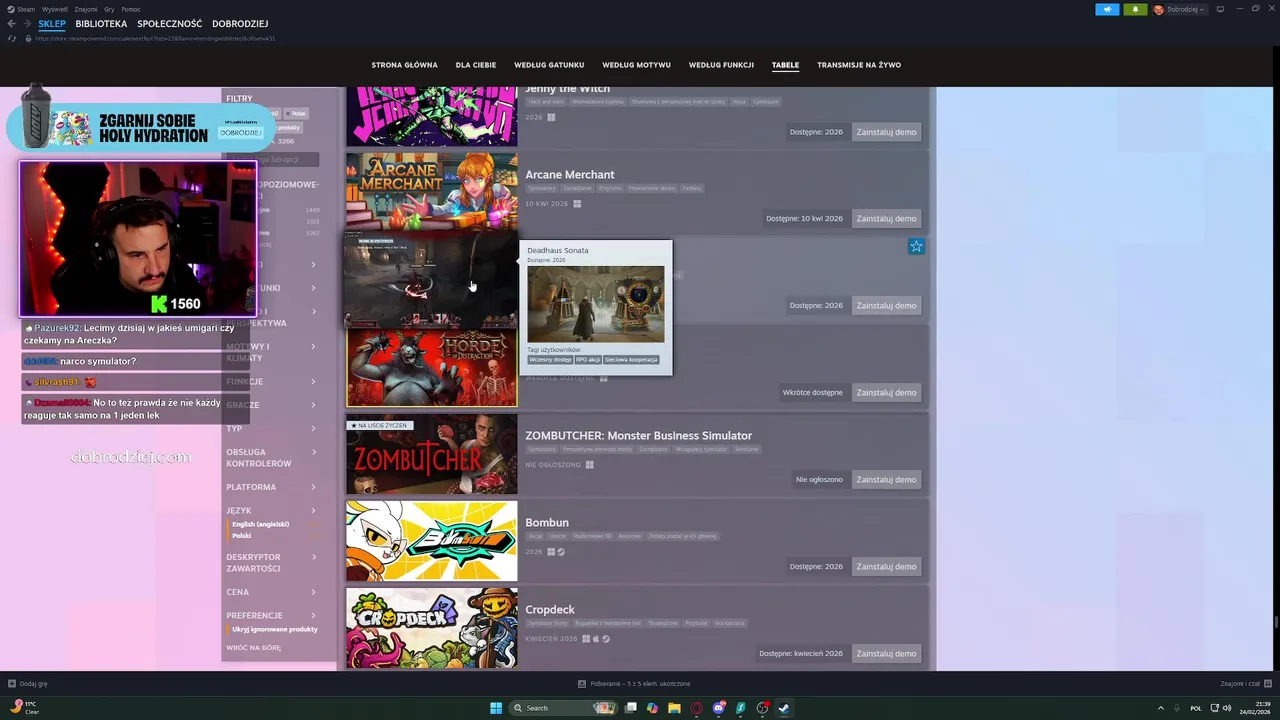1280x720 pixels.
Task: Install demo for Arcane Merchant
Action: [x=886, y=219]
